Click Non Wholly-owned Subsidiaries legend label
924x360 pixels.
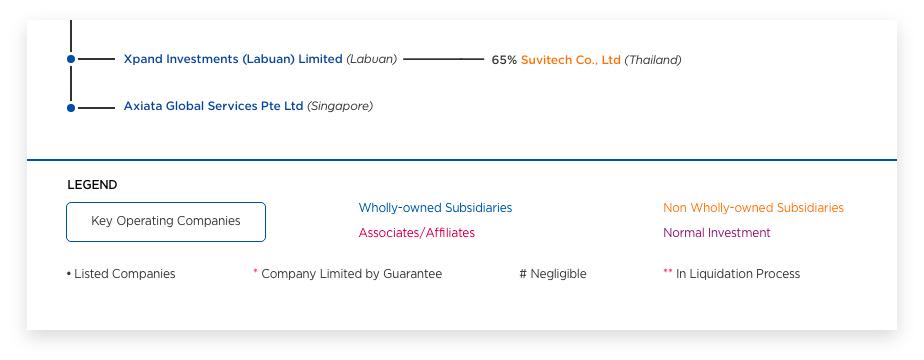click(753, 208)
